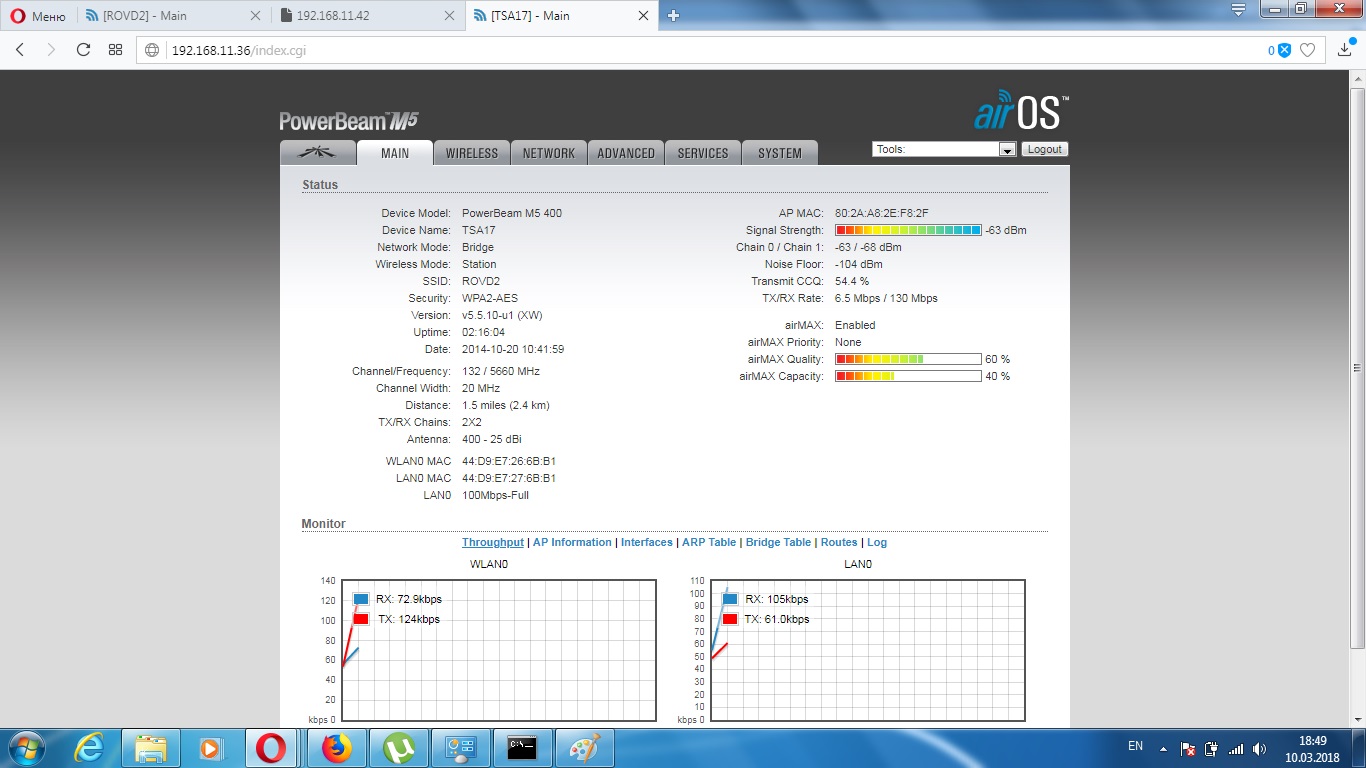Click the browser Back arrow
Image resolution: width=1366 pixels, height=768 pixels.
point(20,50)
